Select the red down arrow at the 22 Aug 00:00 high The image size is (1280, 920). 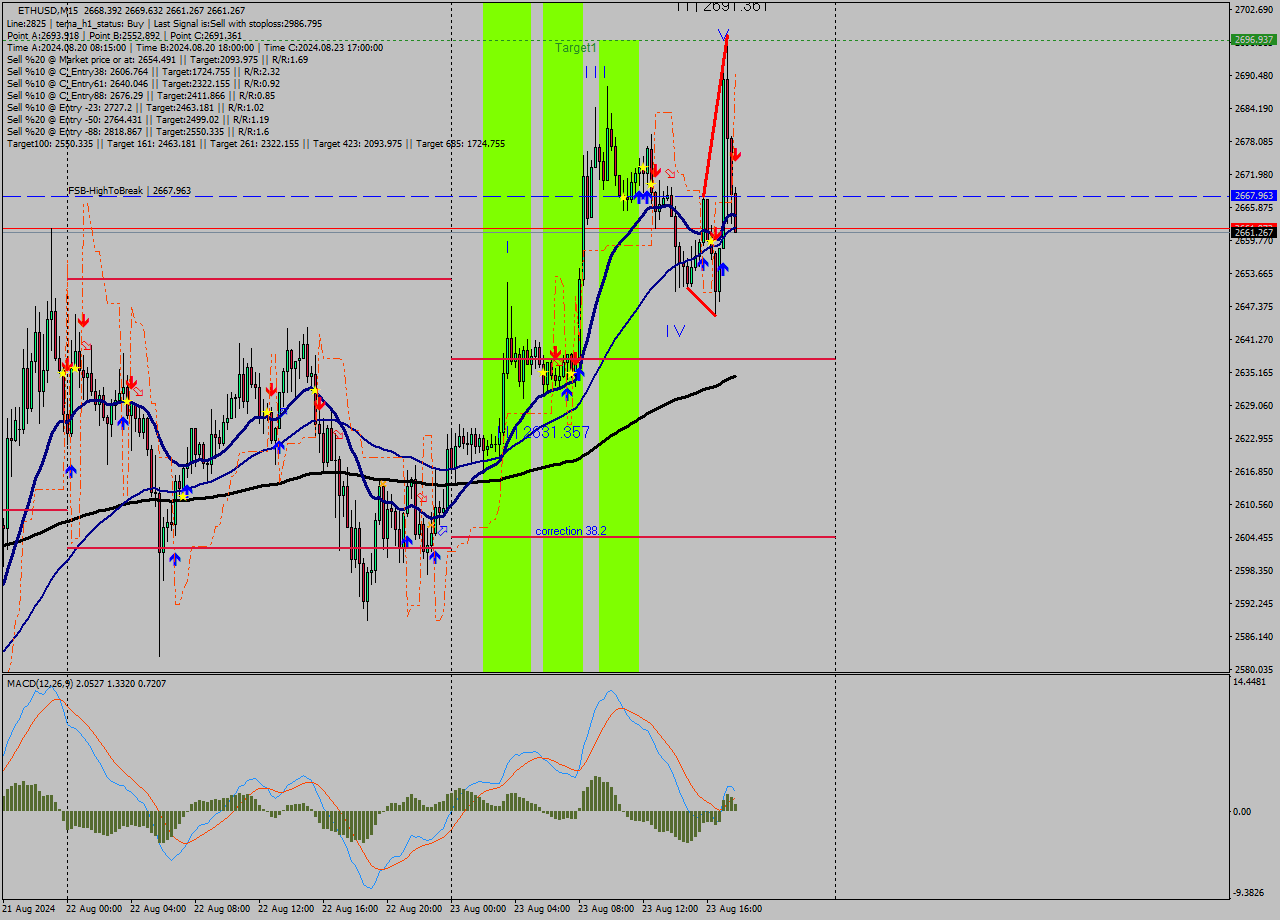(83, 320)
